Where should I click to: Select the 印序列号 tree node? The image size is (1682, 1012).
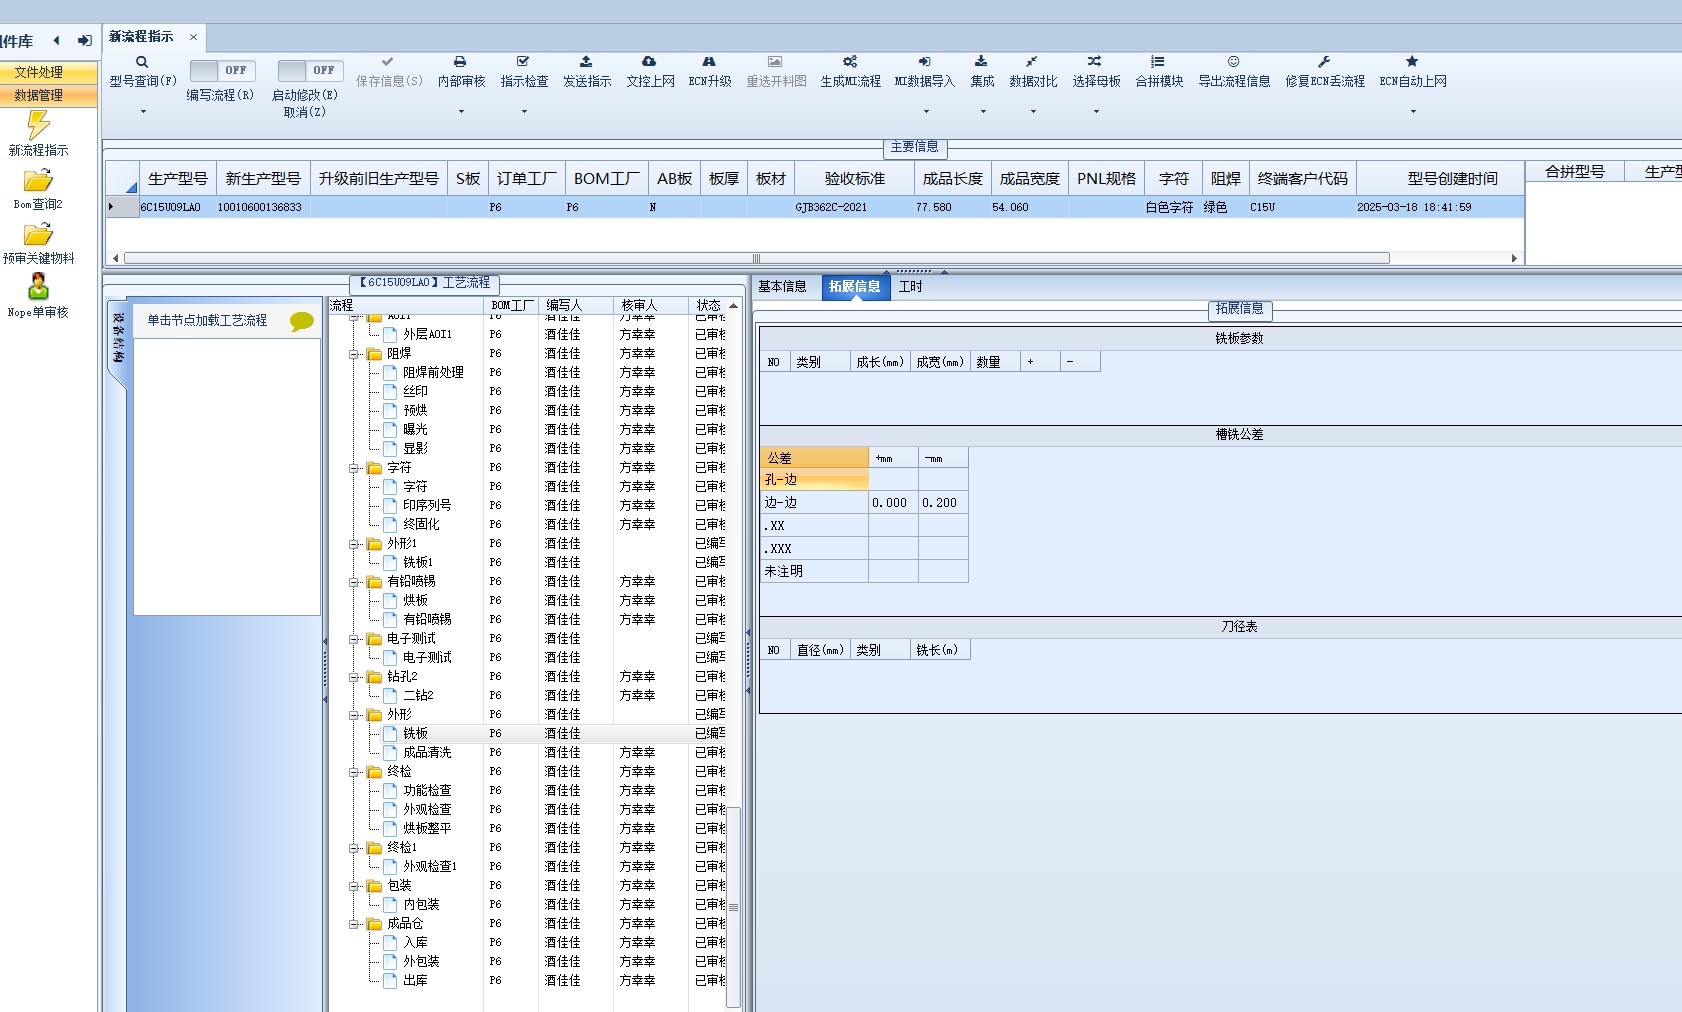427,506
